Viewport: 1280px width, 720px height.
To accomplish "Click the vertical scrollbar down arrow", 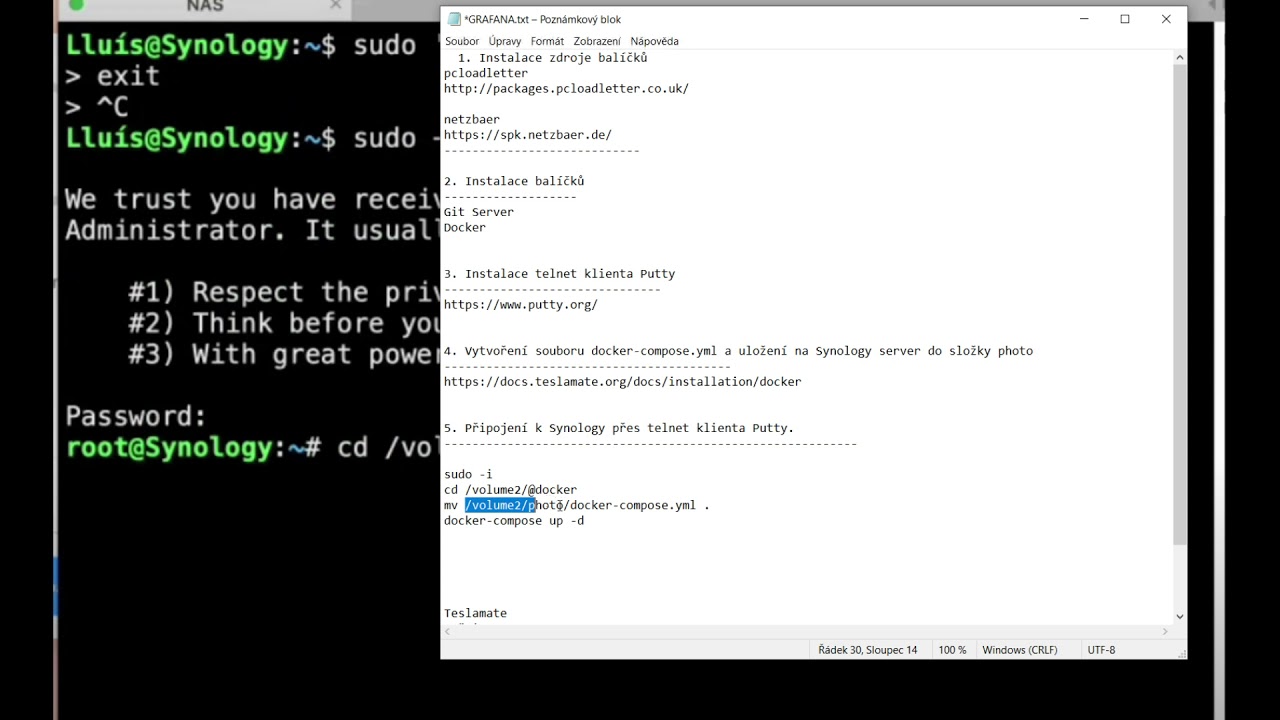I will coord(1179,616).
